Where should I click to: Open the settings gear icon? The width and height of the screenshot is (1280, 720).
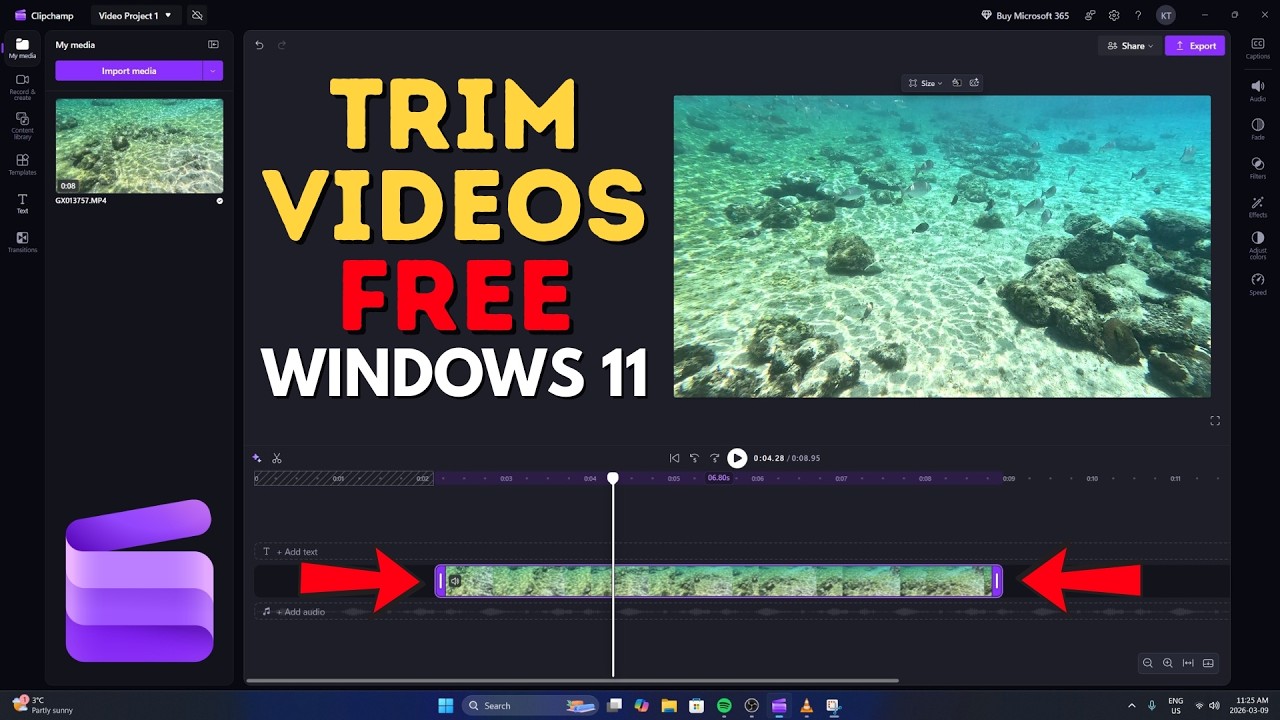[x=1114, y=16]
